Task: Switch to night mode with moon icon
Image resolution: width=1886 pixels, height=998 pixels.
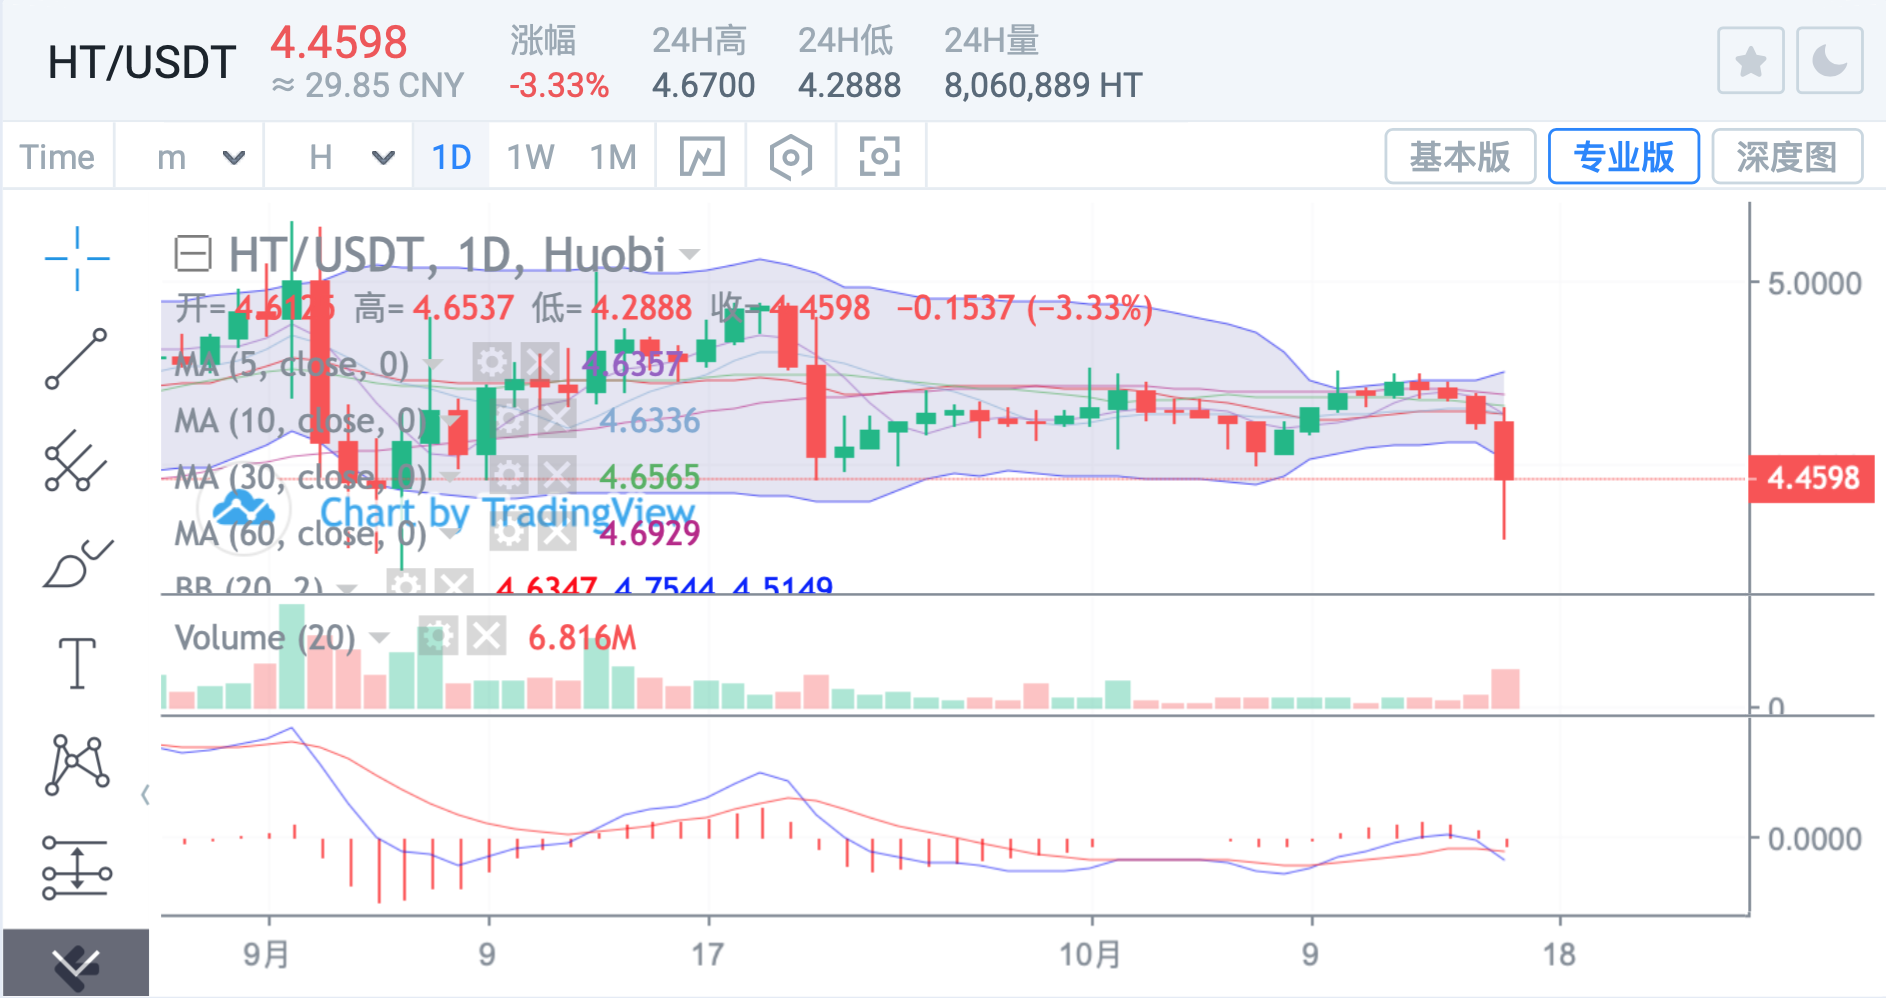Action: pyautogui.click(x=1829, y=62)
